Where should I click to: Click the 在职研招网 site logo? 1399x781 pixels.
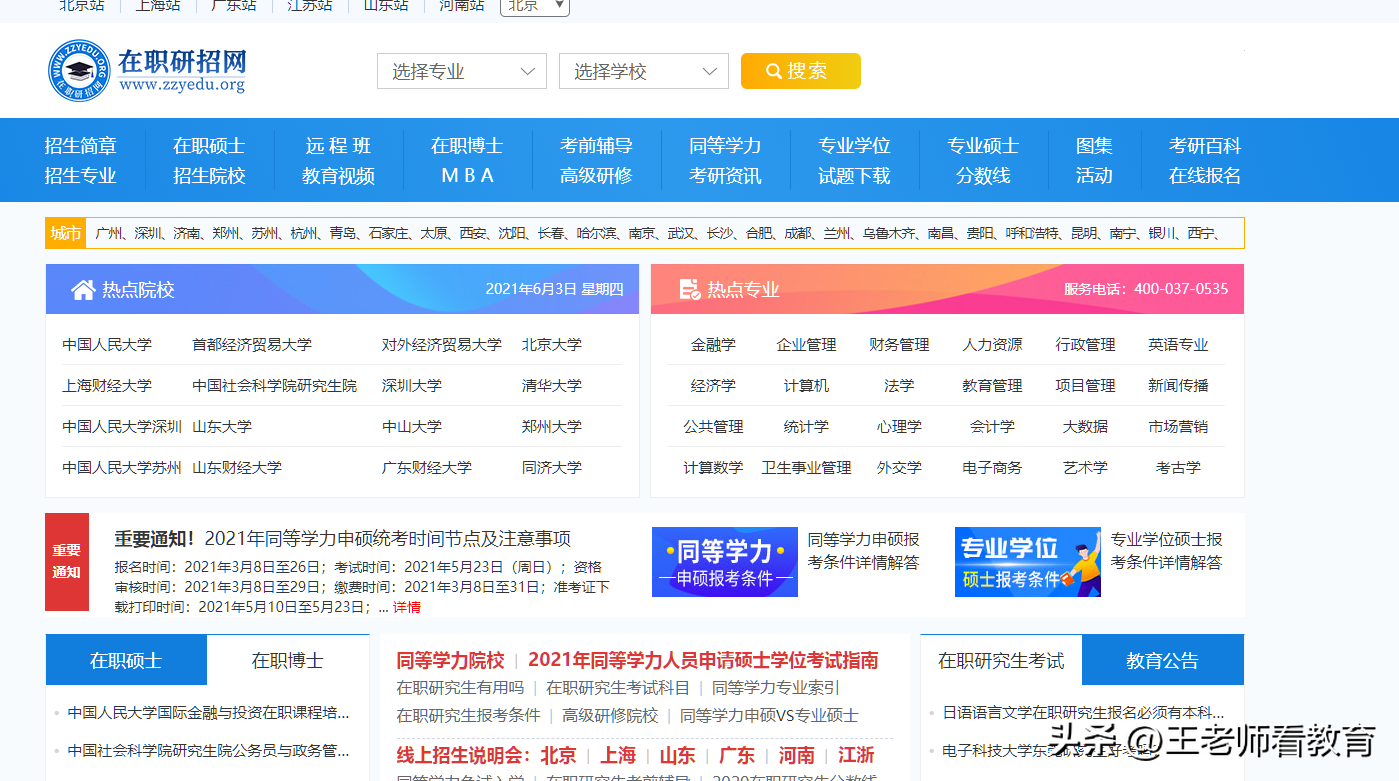coord(147,71)
